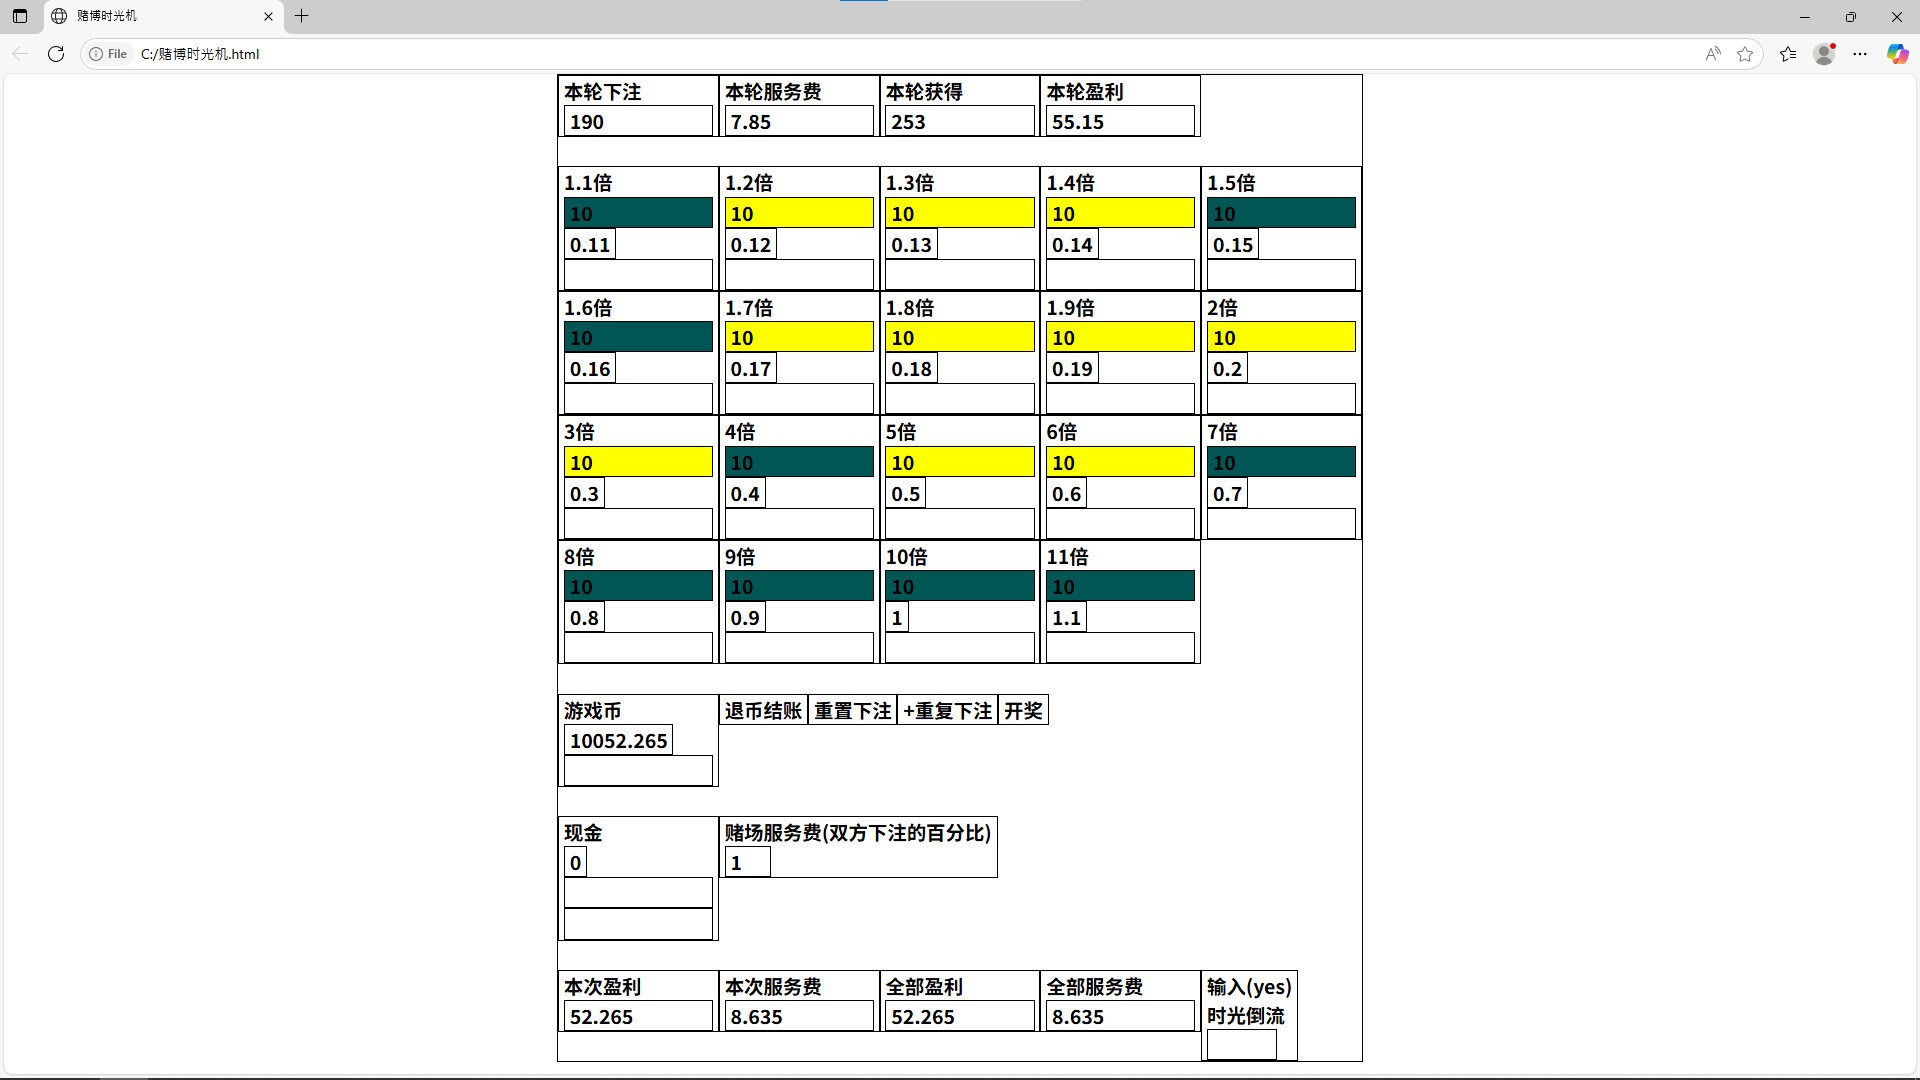Image resolution: width=1920 pixels, height=1080 pixels.
Task: Click the read aloud icon
Action: coord(1713,54)
